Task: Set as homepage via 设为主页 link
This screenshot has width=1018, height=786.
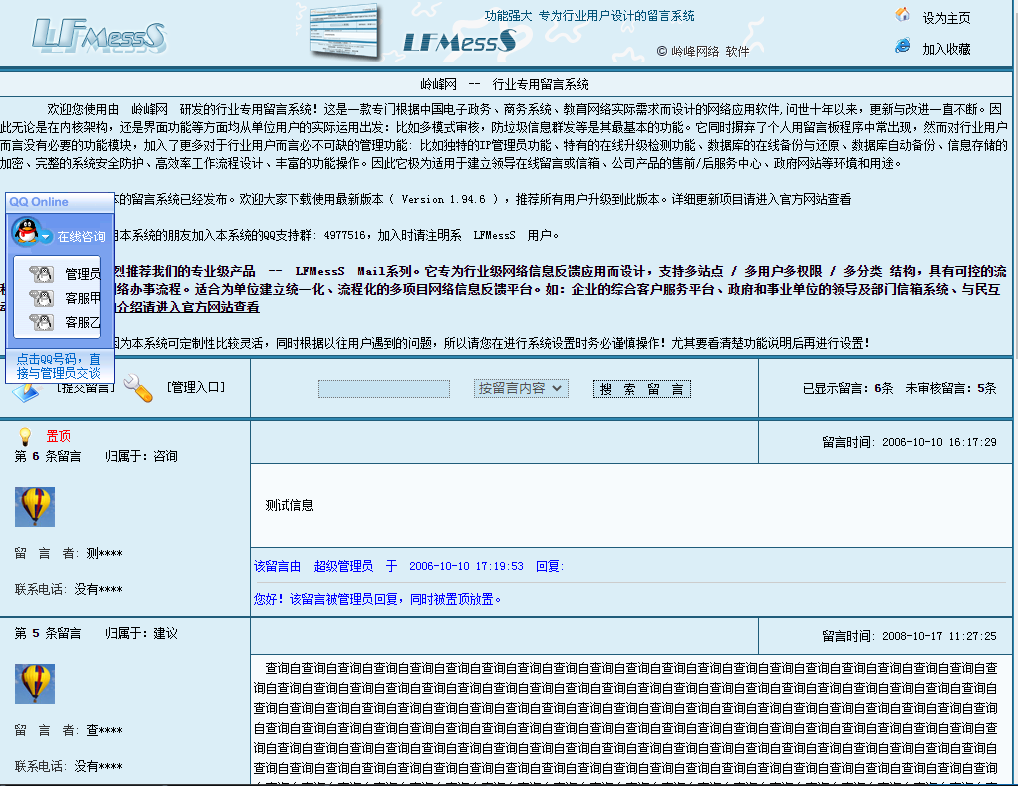Action: (946, 18)
